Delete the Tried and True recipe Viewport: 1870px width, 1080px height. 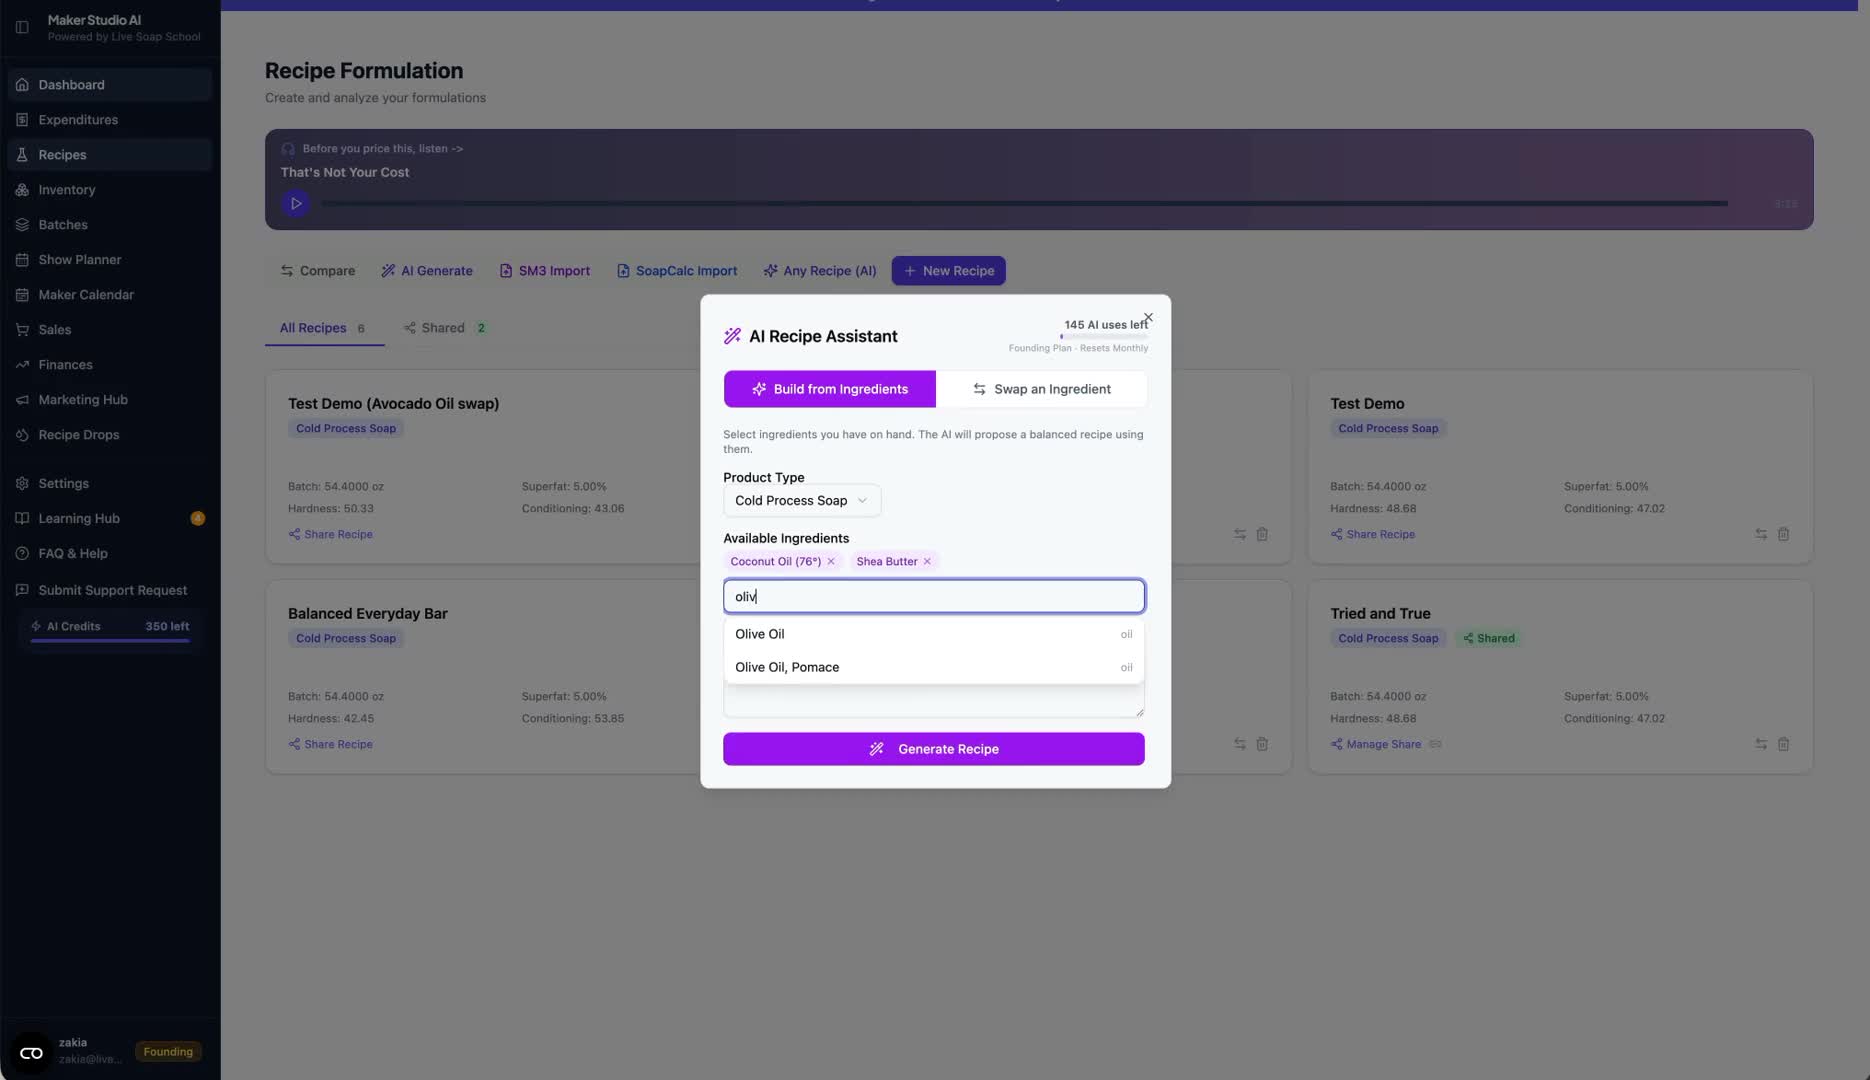pos(1783,745)
